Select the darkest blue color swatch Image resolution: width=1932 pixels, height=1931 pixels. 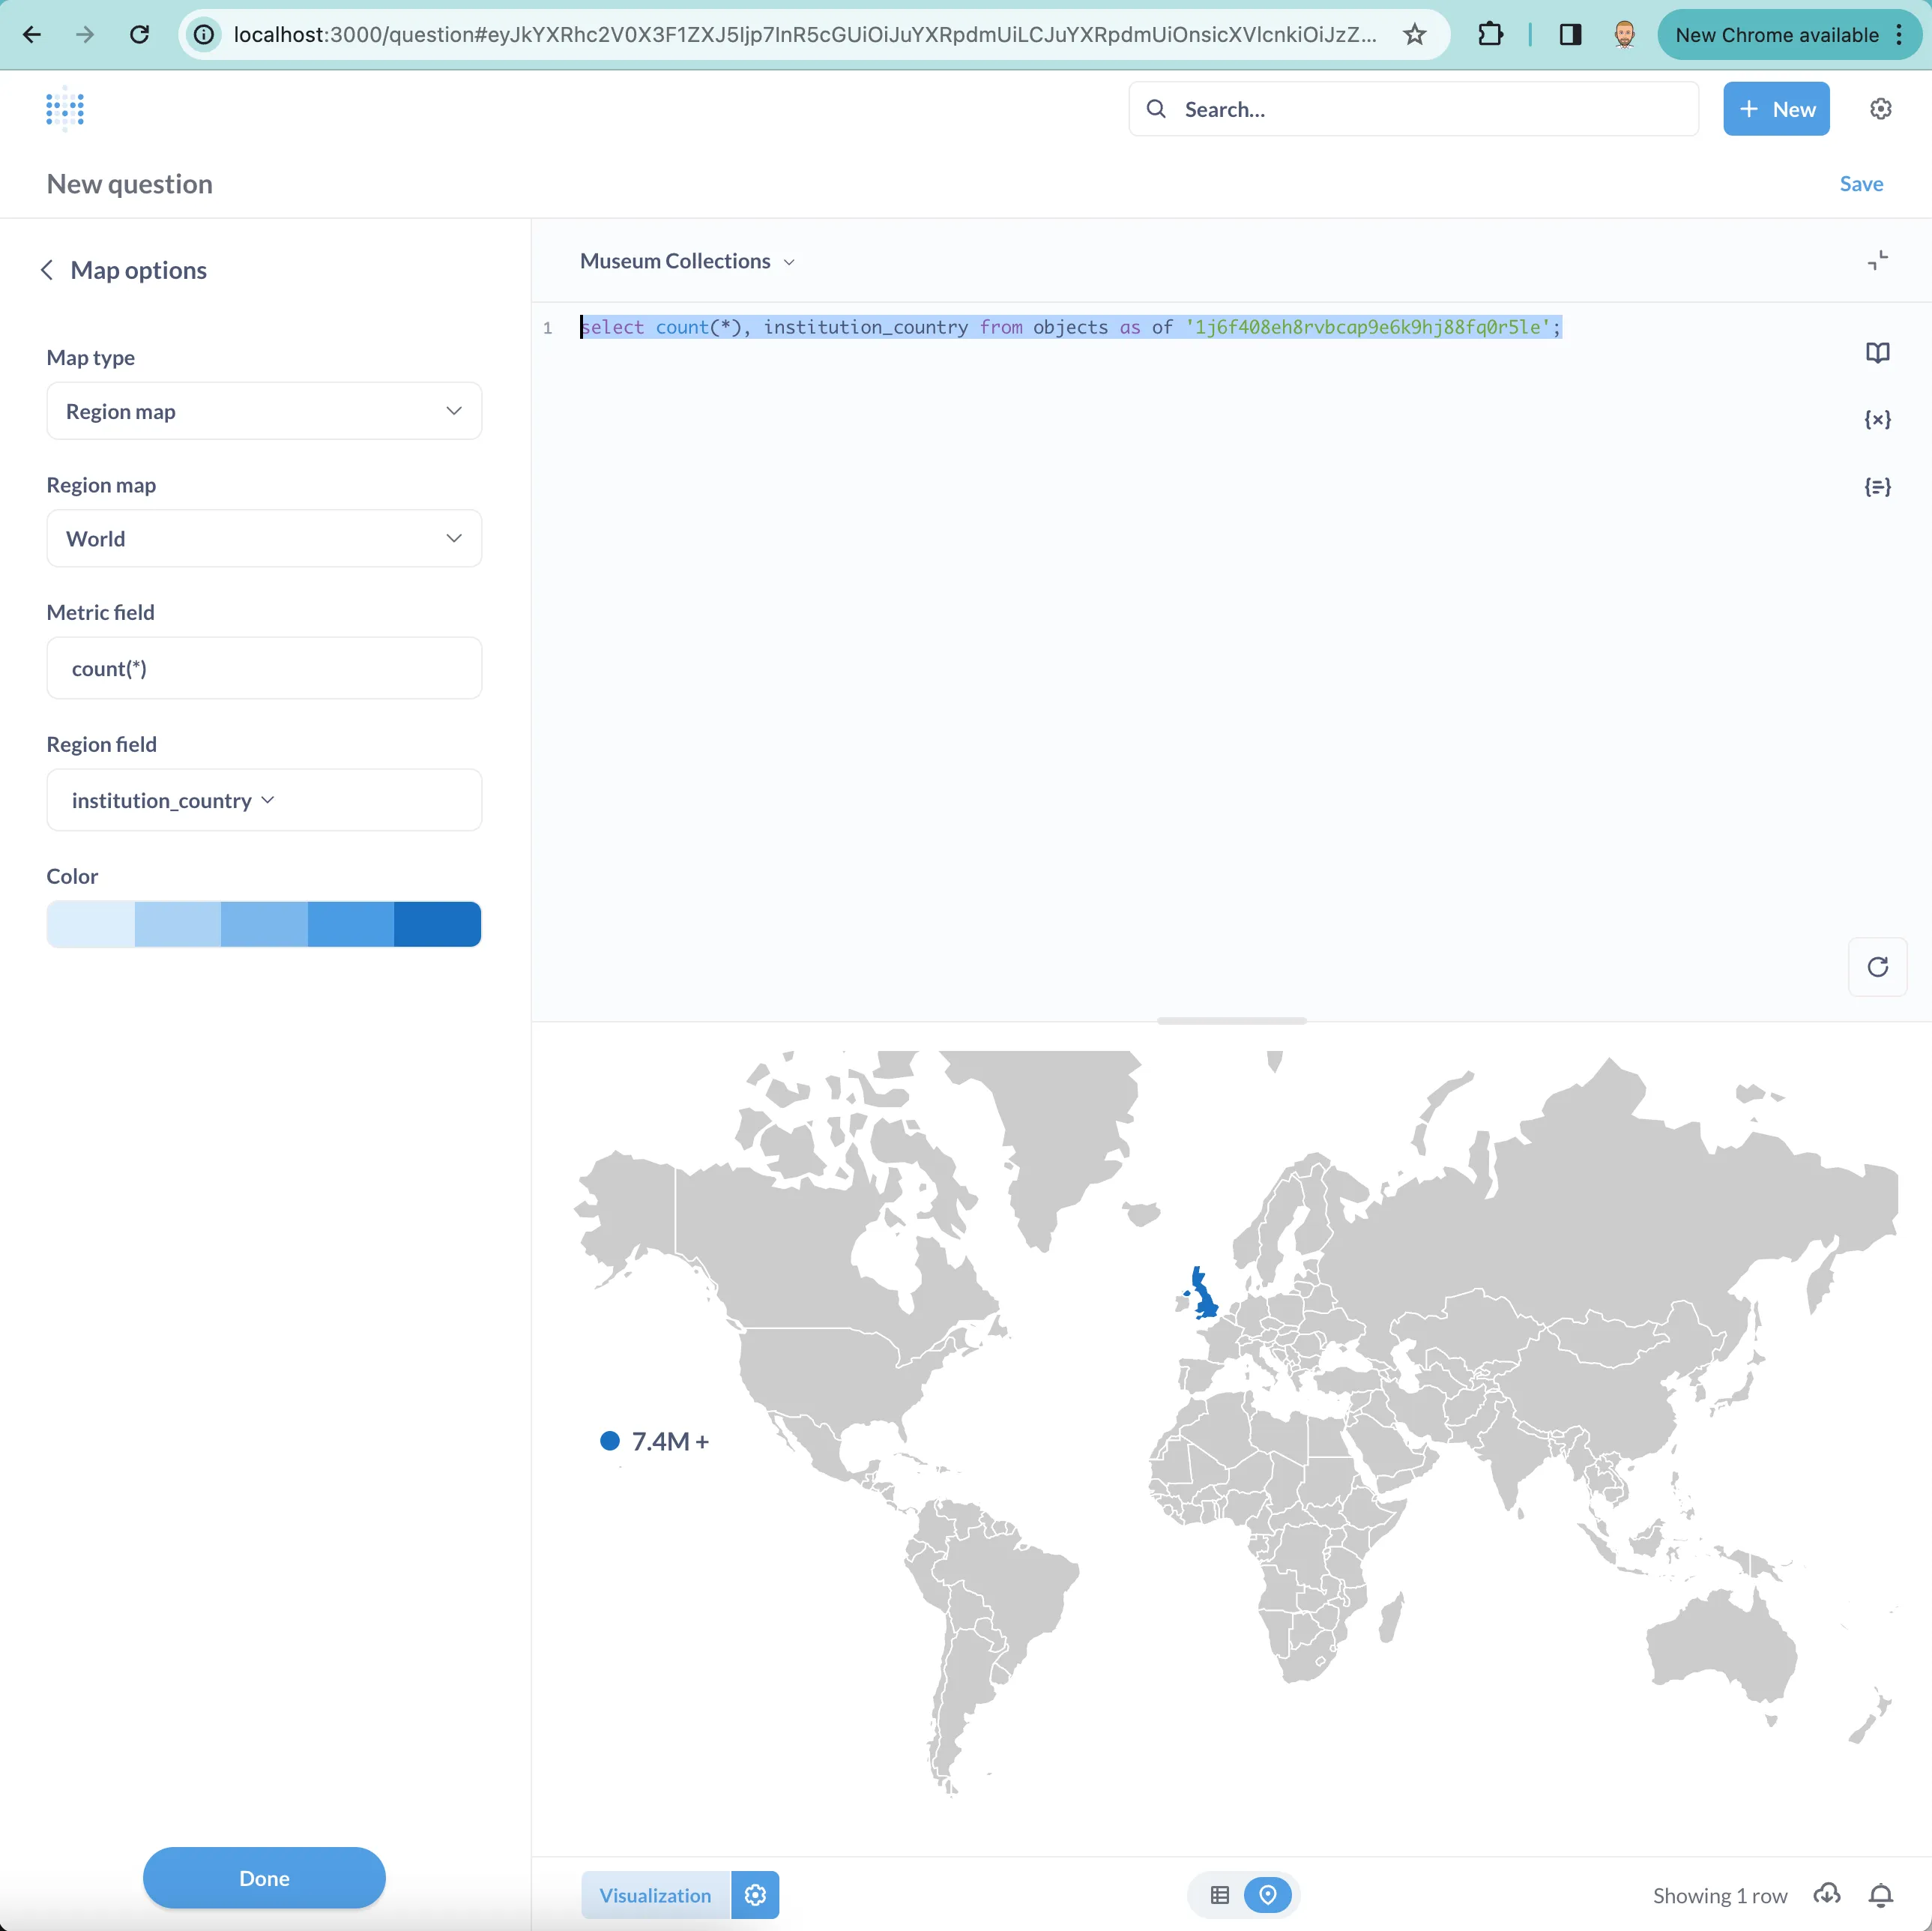pyautogui.click(x=437, y=924)
